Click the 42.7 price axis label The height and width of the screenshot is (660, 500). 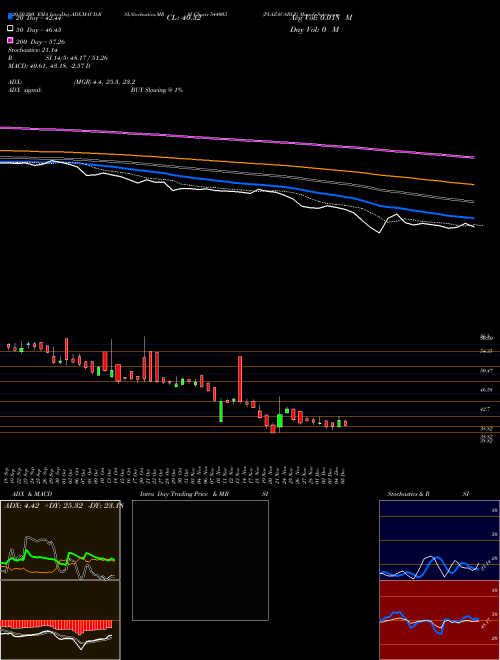[x=485, y=409]
